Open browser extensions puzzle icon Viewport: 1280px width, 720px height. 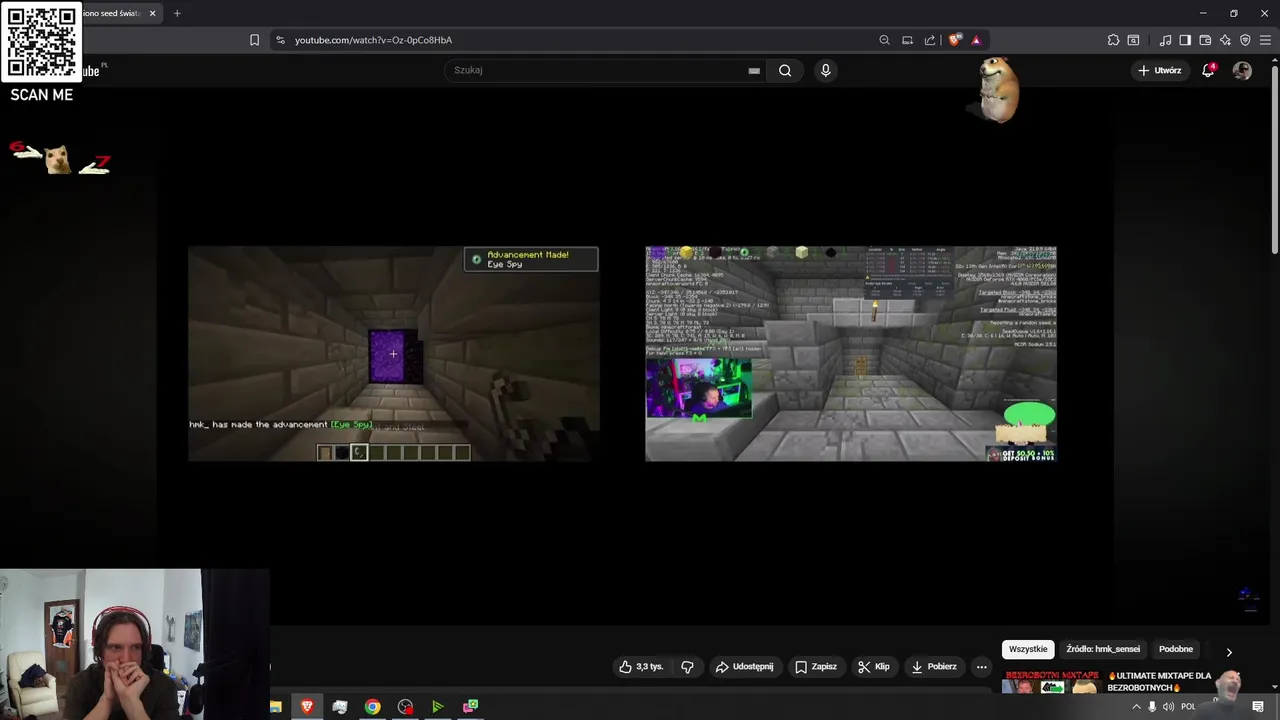(x=1113, y=40)
